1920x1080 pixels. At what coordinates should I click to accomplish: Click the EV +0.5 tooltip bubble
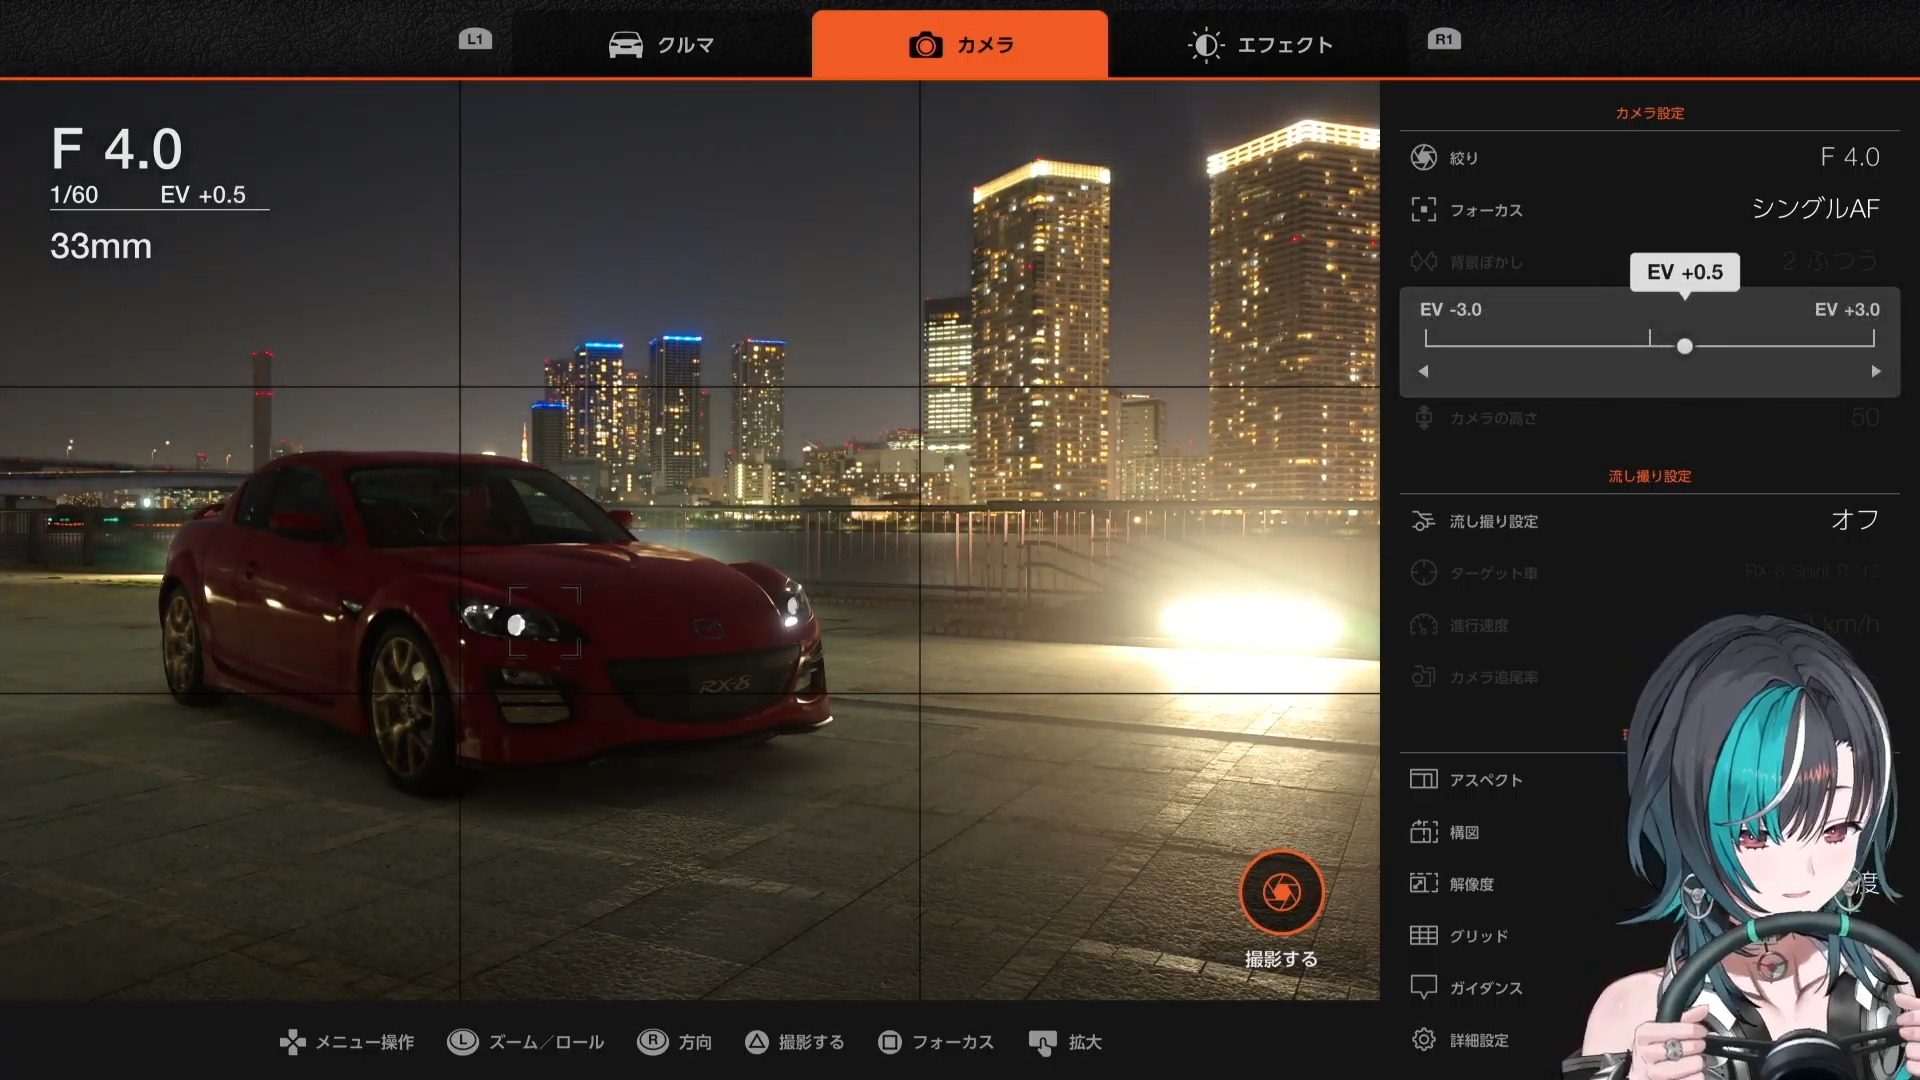(1685, 272)
